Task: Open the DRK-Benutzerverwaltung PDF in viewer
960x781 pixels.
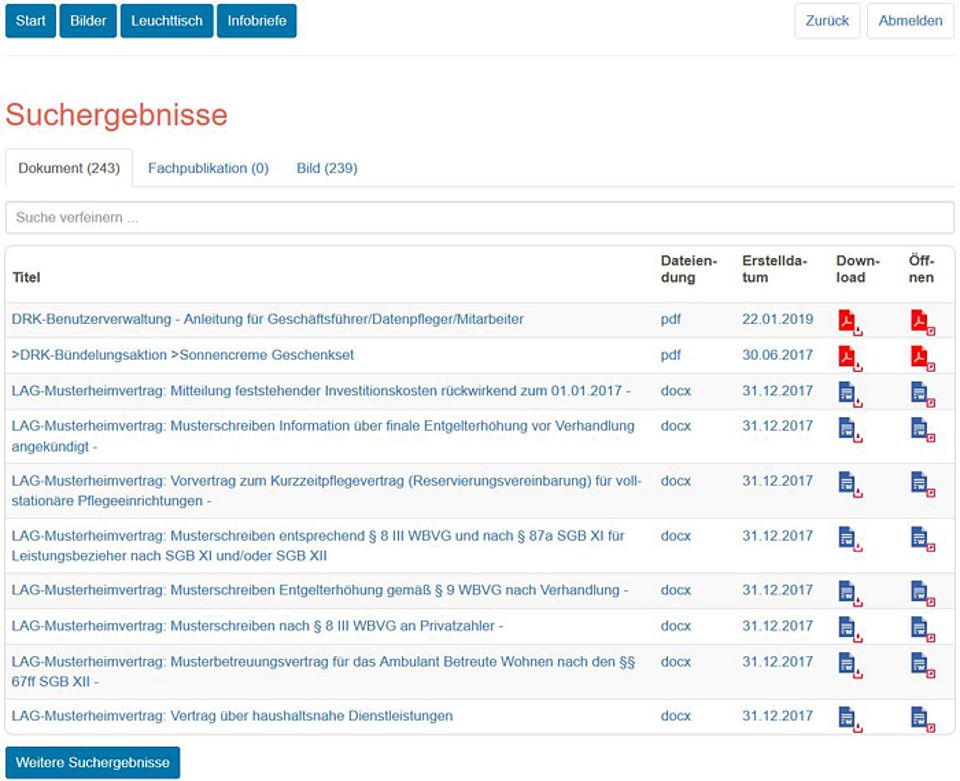Action: pos(922,321)
